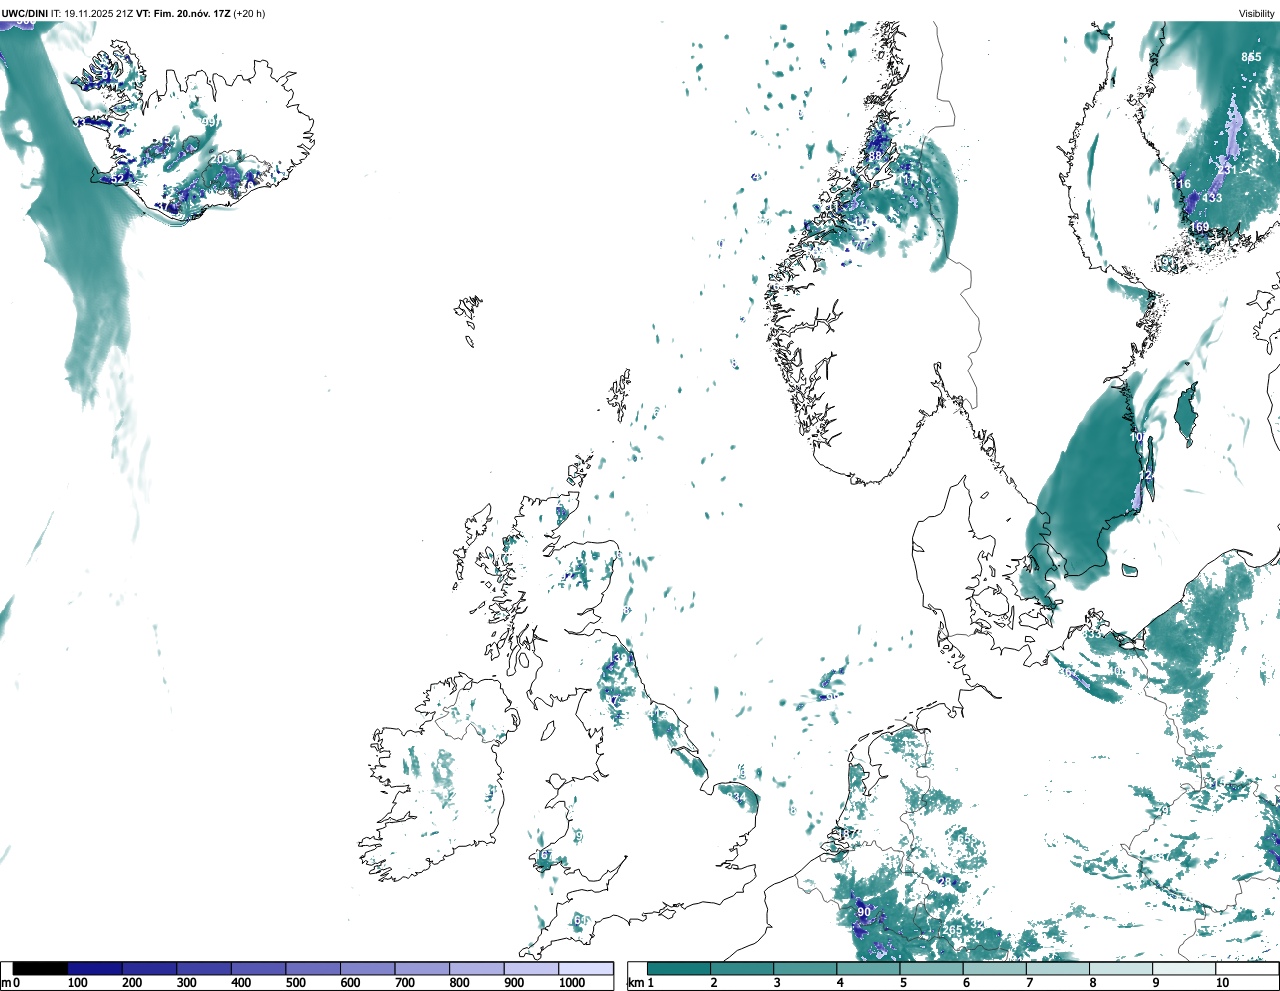The height and width of the screenshot is (991, 1280).
Task: Select the 7–8 km legend swatch
Action: point(1059,968)
